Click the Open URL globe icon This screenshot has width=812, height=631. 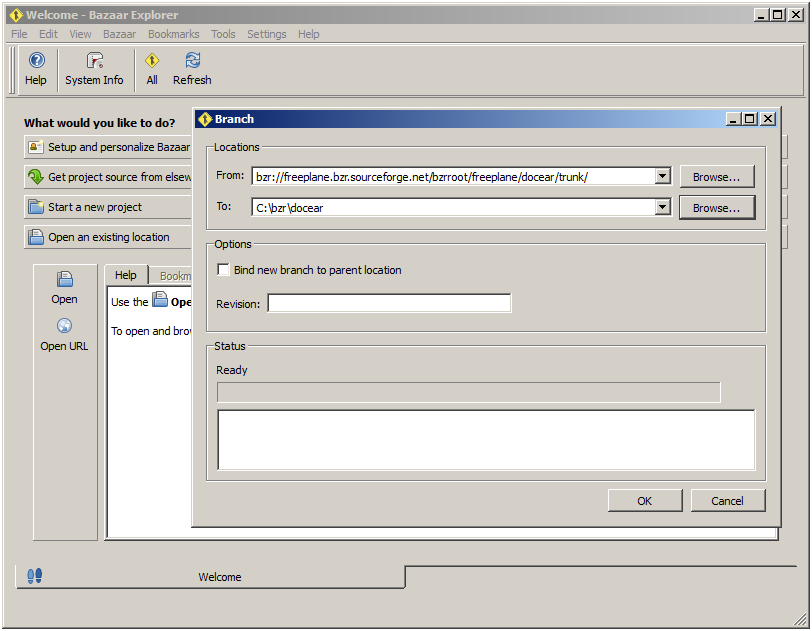[x=65, y=326]
